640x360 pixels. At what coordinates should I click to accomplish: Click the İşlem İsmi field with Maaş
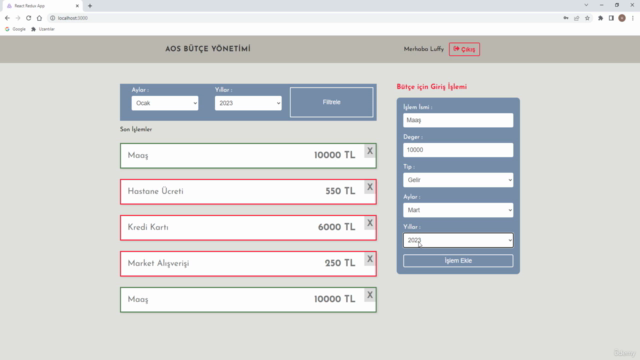tap(458, 120)
